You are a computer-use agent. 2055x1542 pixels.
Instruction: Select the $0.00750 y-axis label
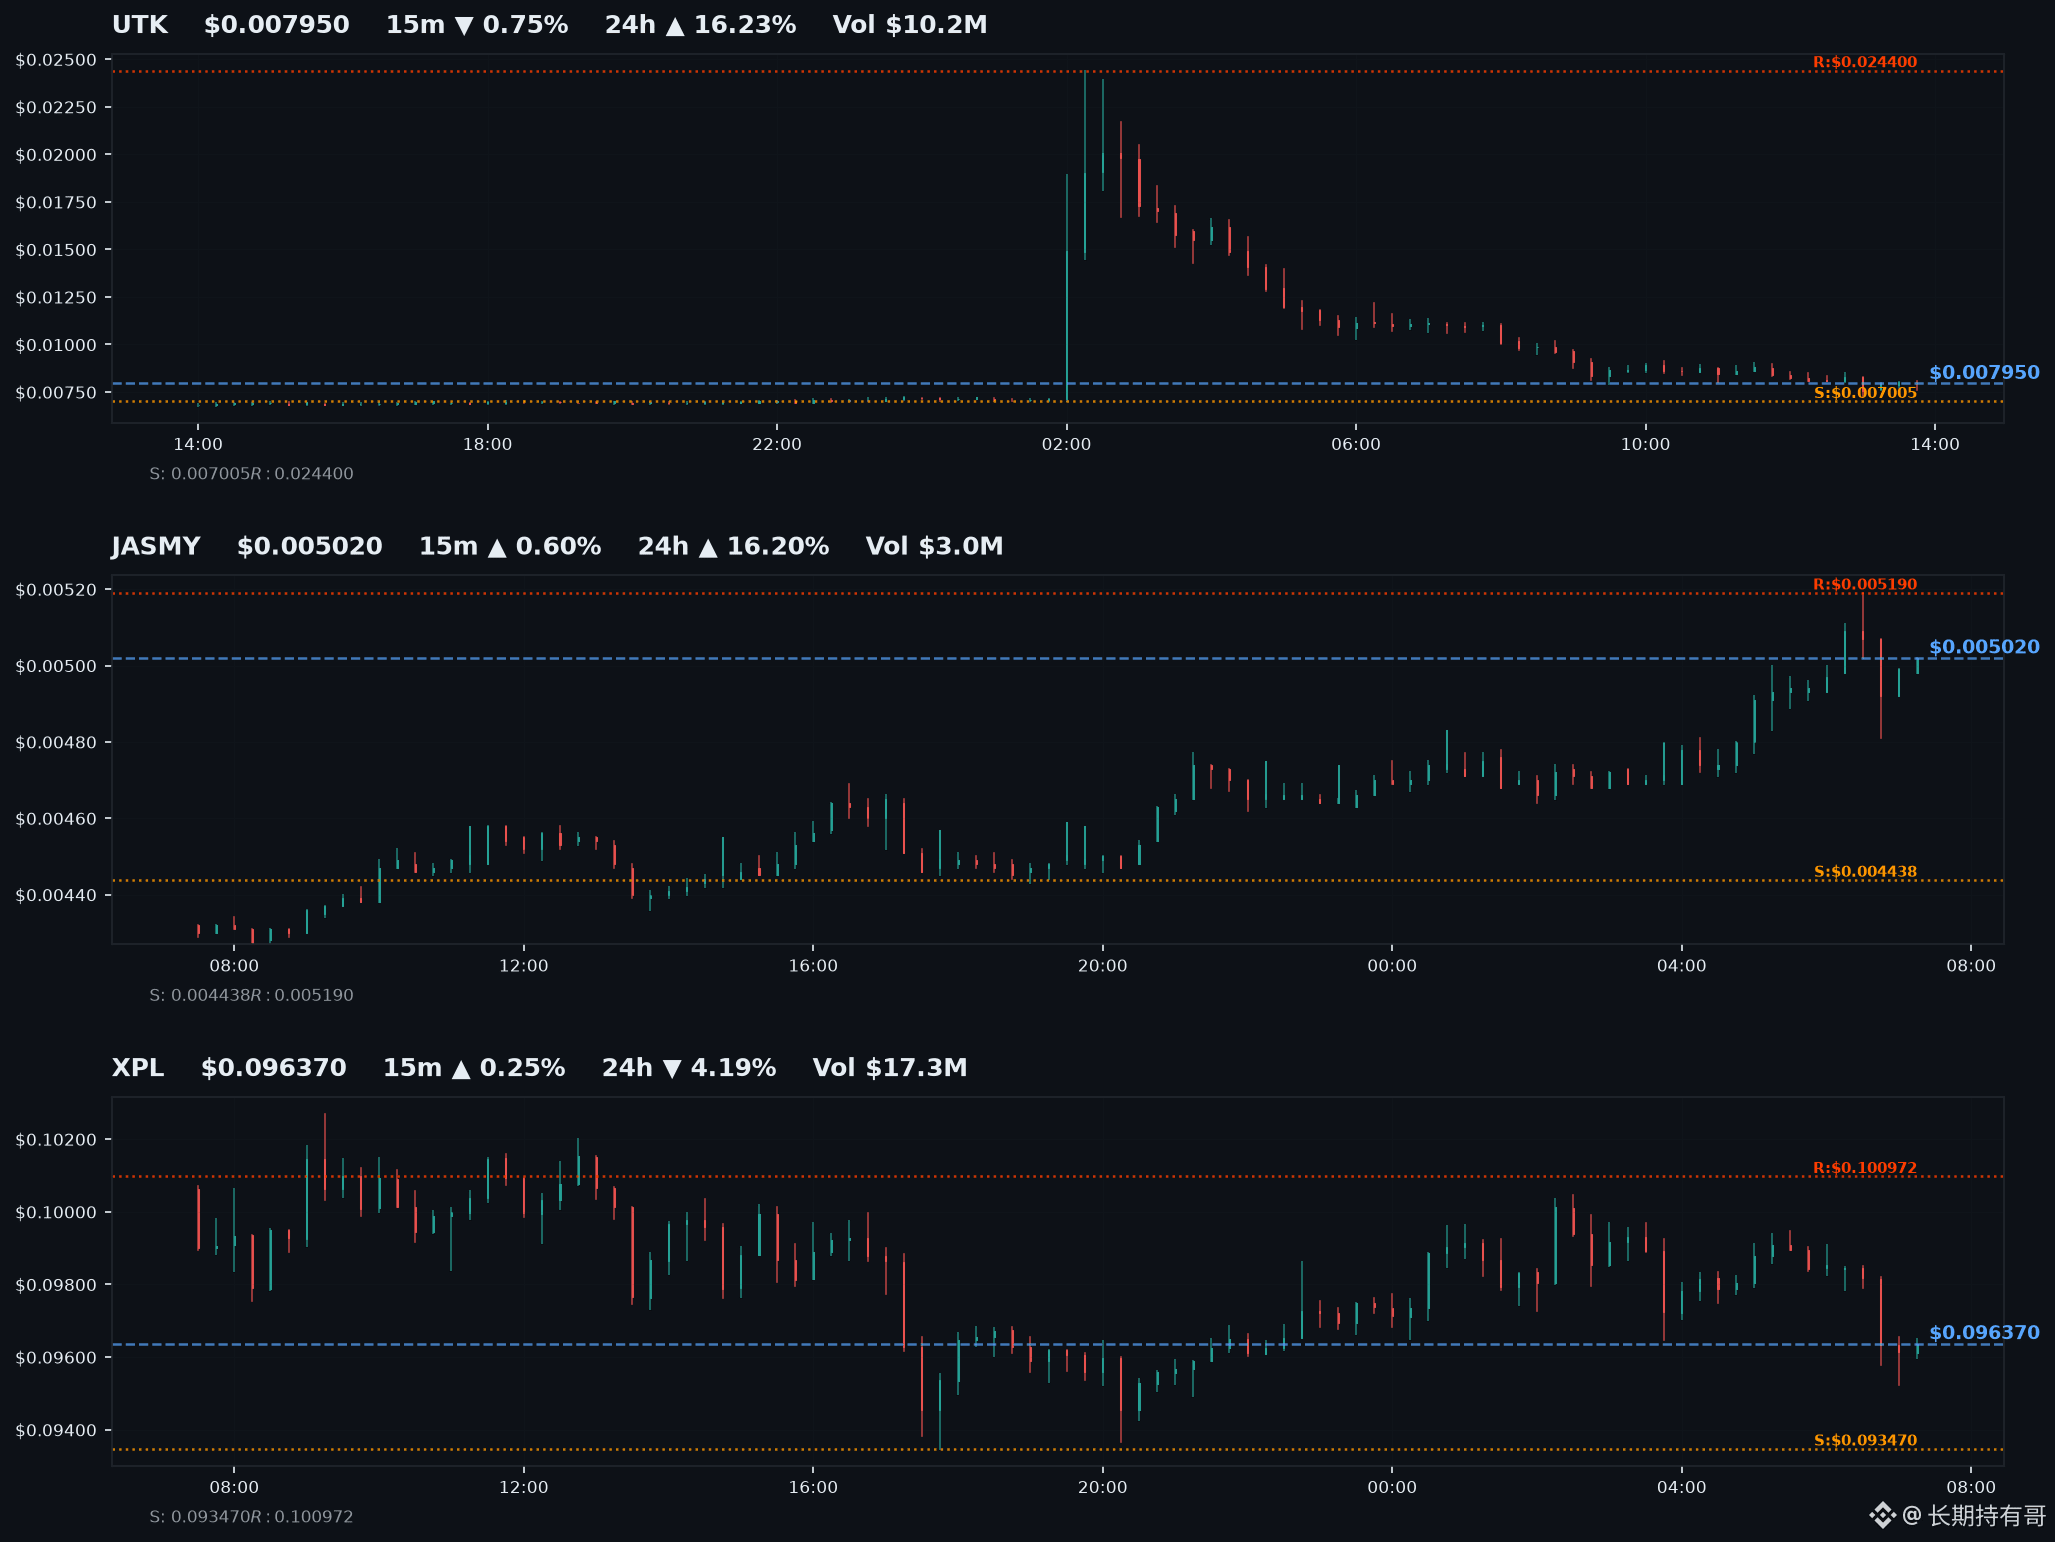point(56,393)
